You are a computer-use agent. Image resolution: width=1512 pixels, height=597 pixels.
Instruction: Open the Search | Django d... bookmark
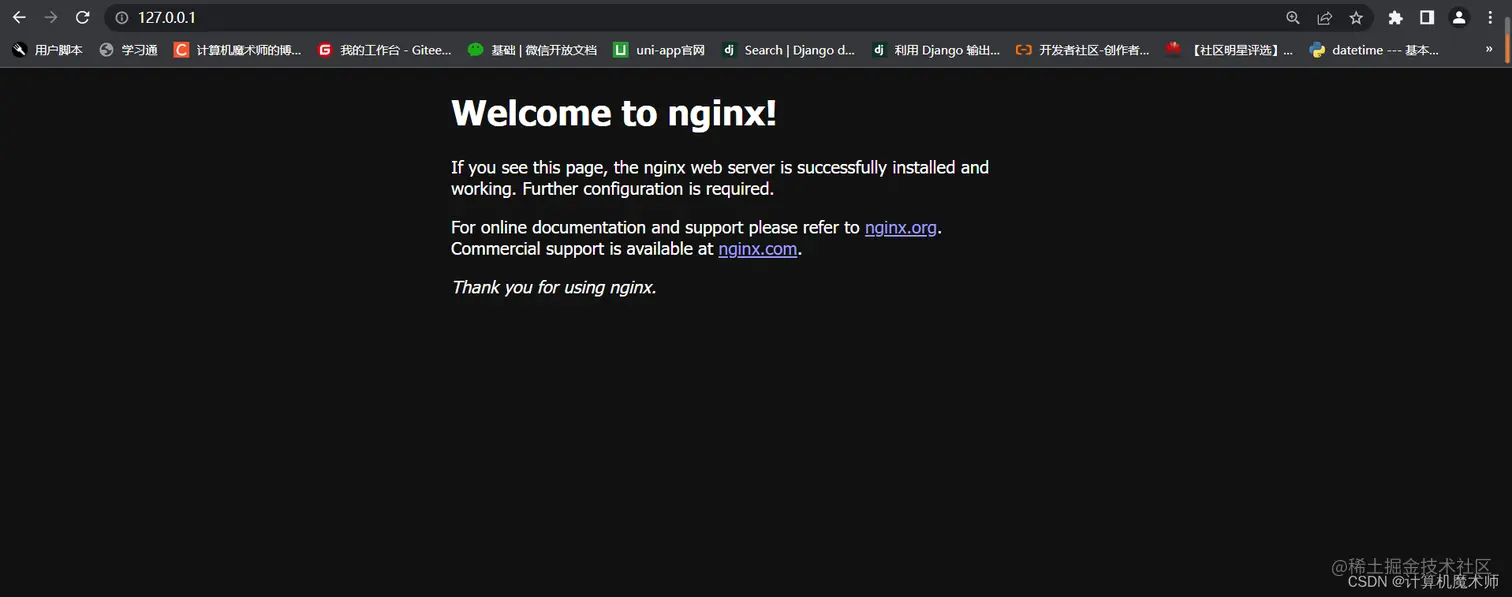coord(789,50)
